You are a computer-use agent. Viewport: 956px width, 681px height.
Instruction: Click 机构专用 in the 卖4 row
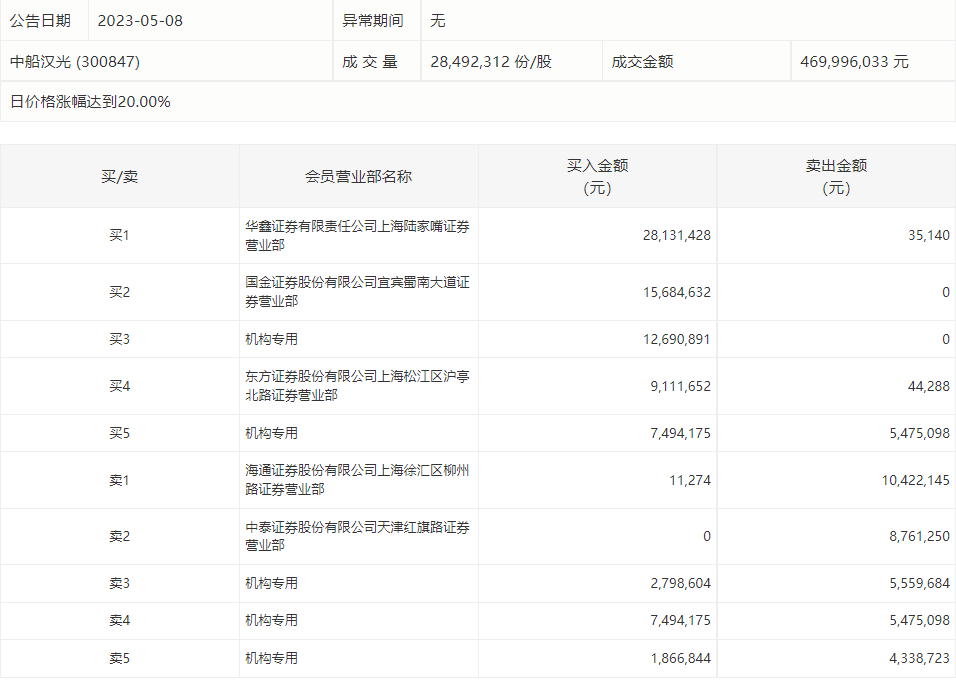(271, 620)
